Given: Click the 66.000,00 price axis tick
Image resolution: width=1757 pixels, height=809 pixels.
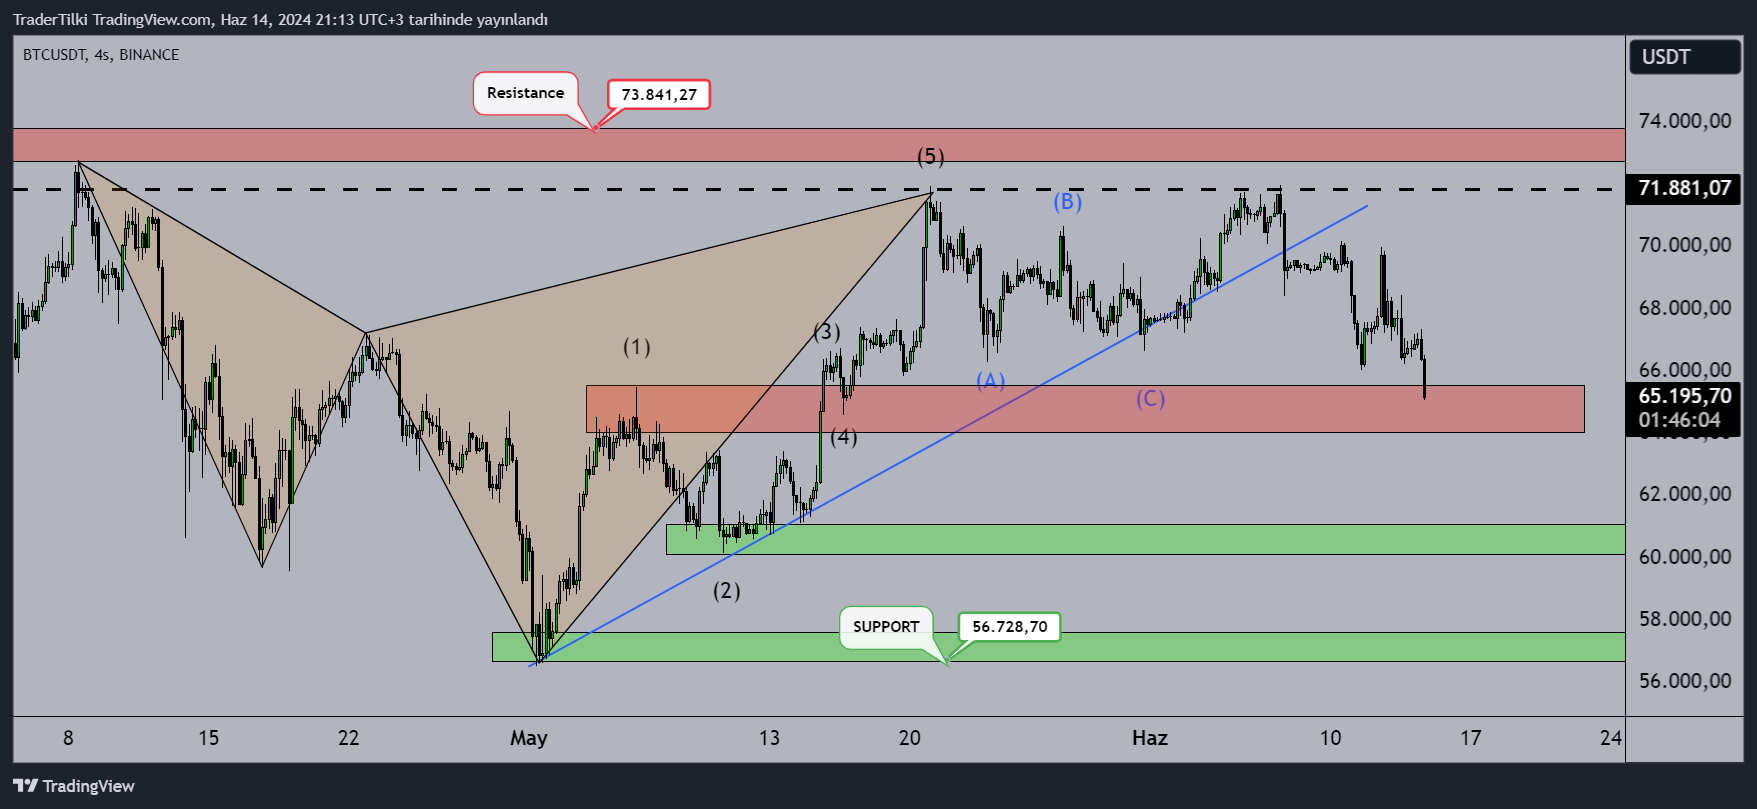Looking at the screenshot, I should click(x=1685, y=370).
